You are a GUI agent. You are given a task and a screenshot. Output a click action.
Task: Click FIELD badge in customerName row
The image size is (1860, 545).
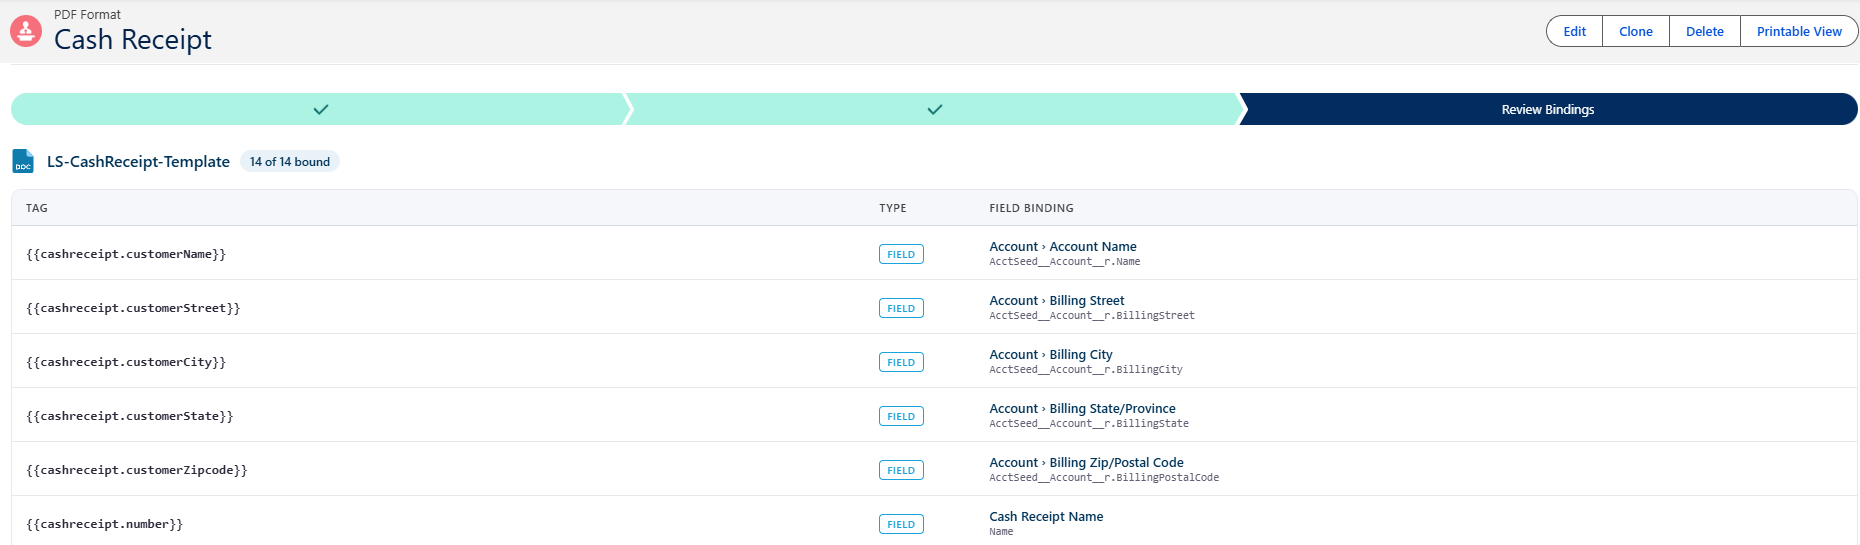901,254
